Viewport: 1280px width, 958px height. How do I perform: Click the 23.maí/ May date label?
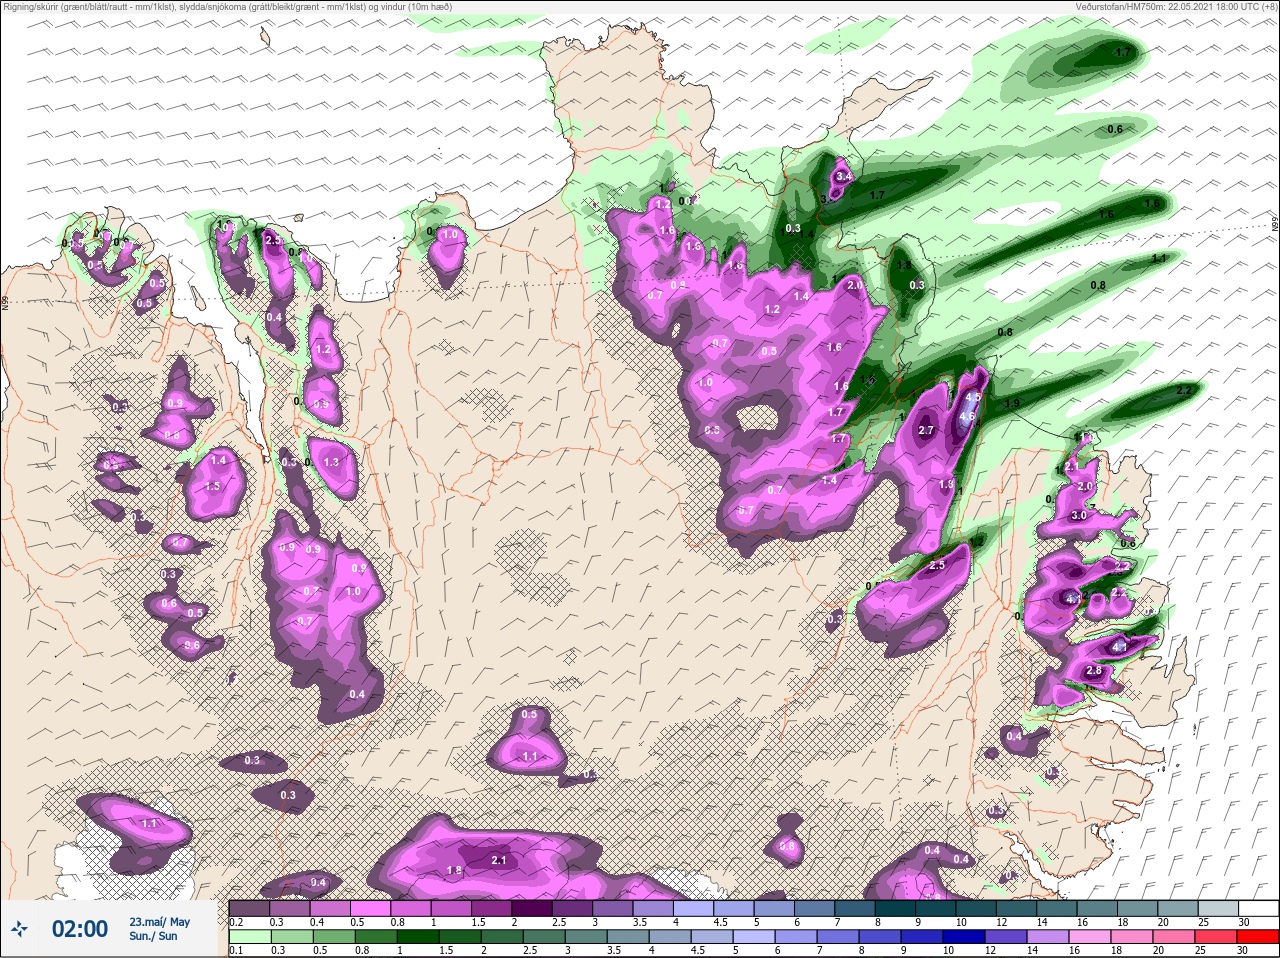[159, 922]
